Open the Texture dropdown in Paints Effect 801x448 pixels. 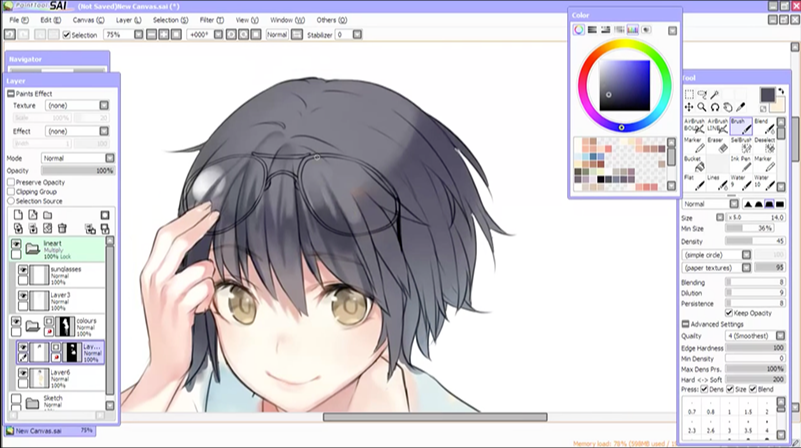click(73, 105)
